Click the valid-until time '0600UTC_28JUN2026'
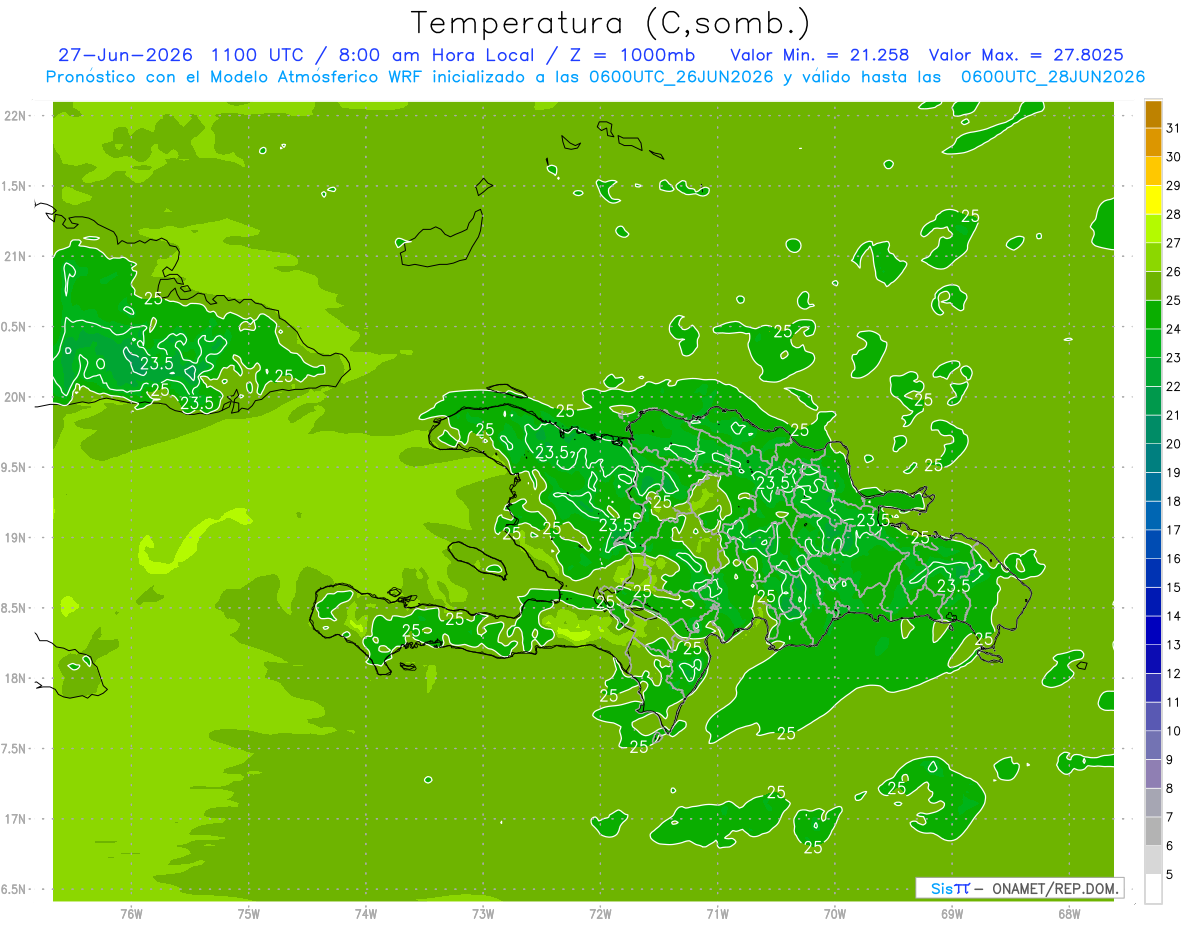1200x927 pixels. point(1052,77)
